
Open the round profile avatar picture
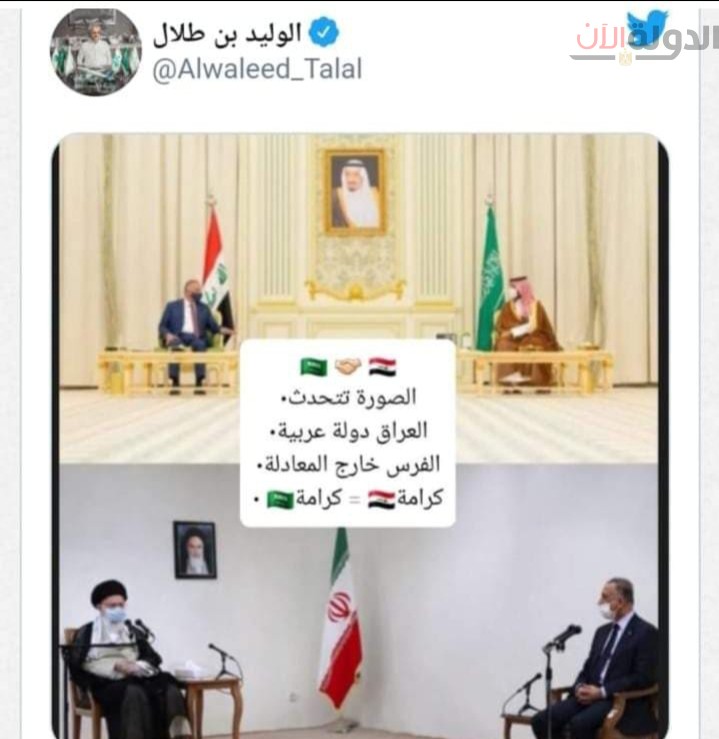click(96, 52)
